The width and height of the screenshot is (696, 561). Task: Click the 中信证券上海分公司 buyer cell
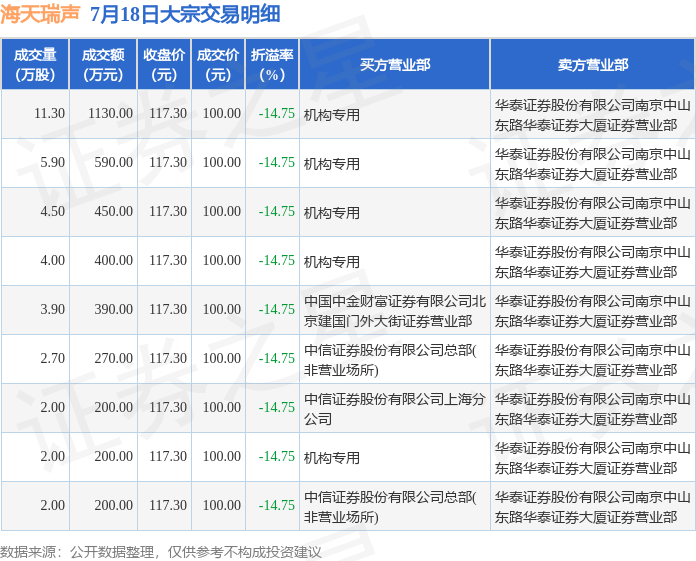coord(395,409)
